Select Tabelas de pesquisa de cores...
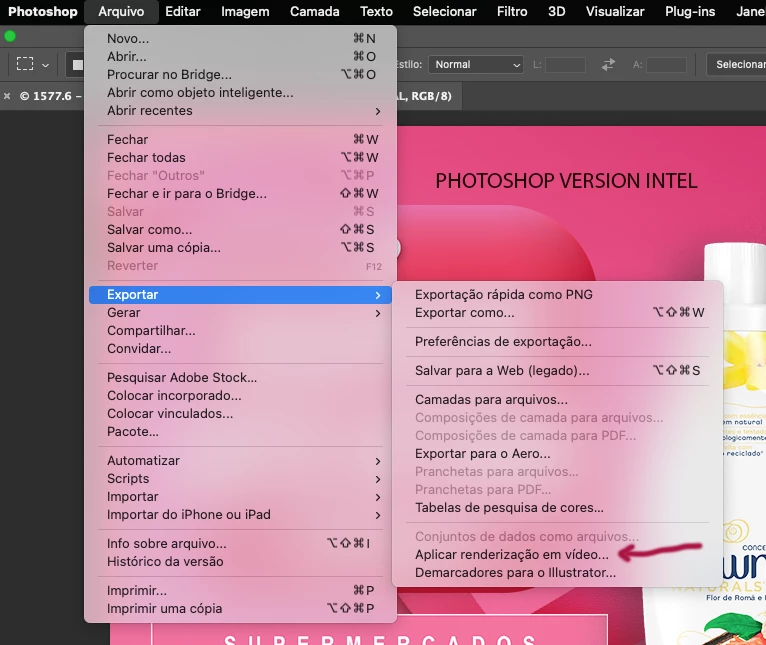 [x=557, y=508]
